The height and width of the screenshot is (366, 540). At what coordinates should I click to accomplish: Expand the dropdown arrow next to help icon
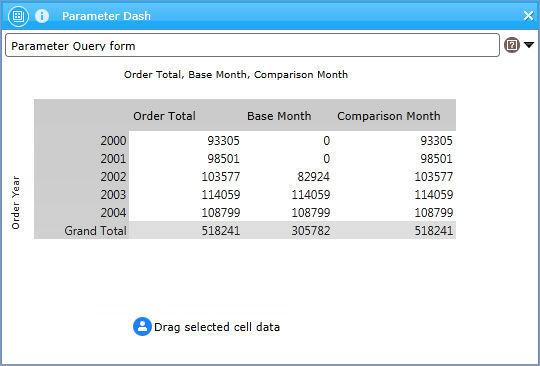529,45
